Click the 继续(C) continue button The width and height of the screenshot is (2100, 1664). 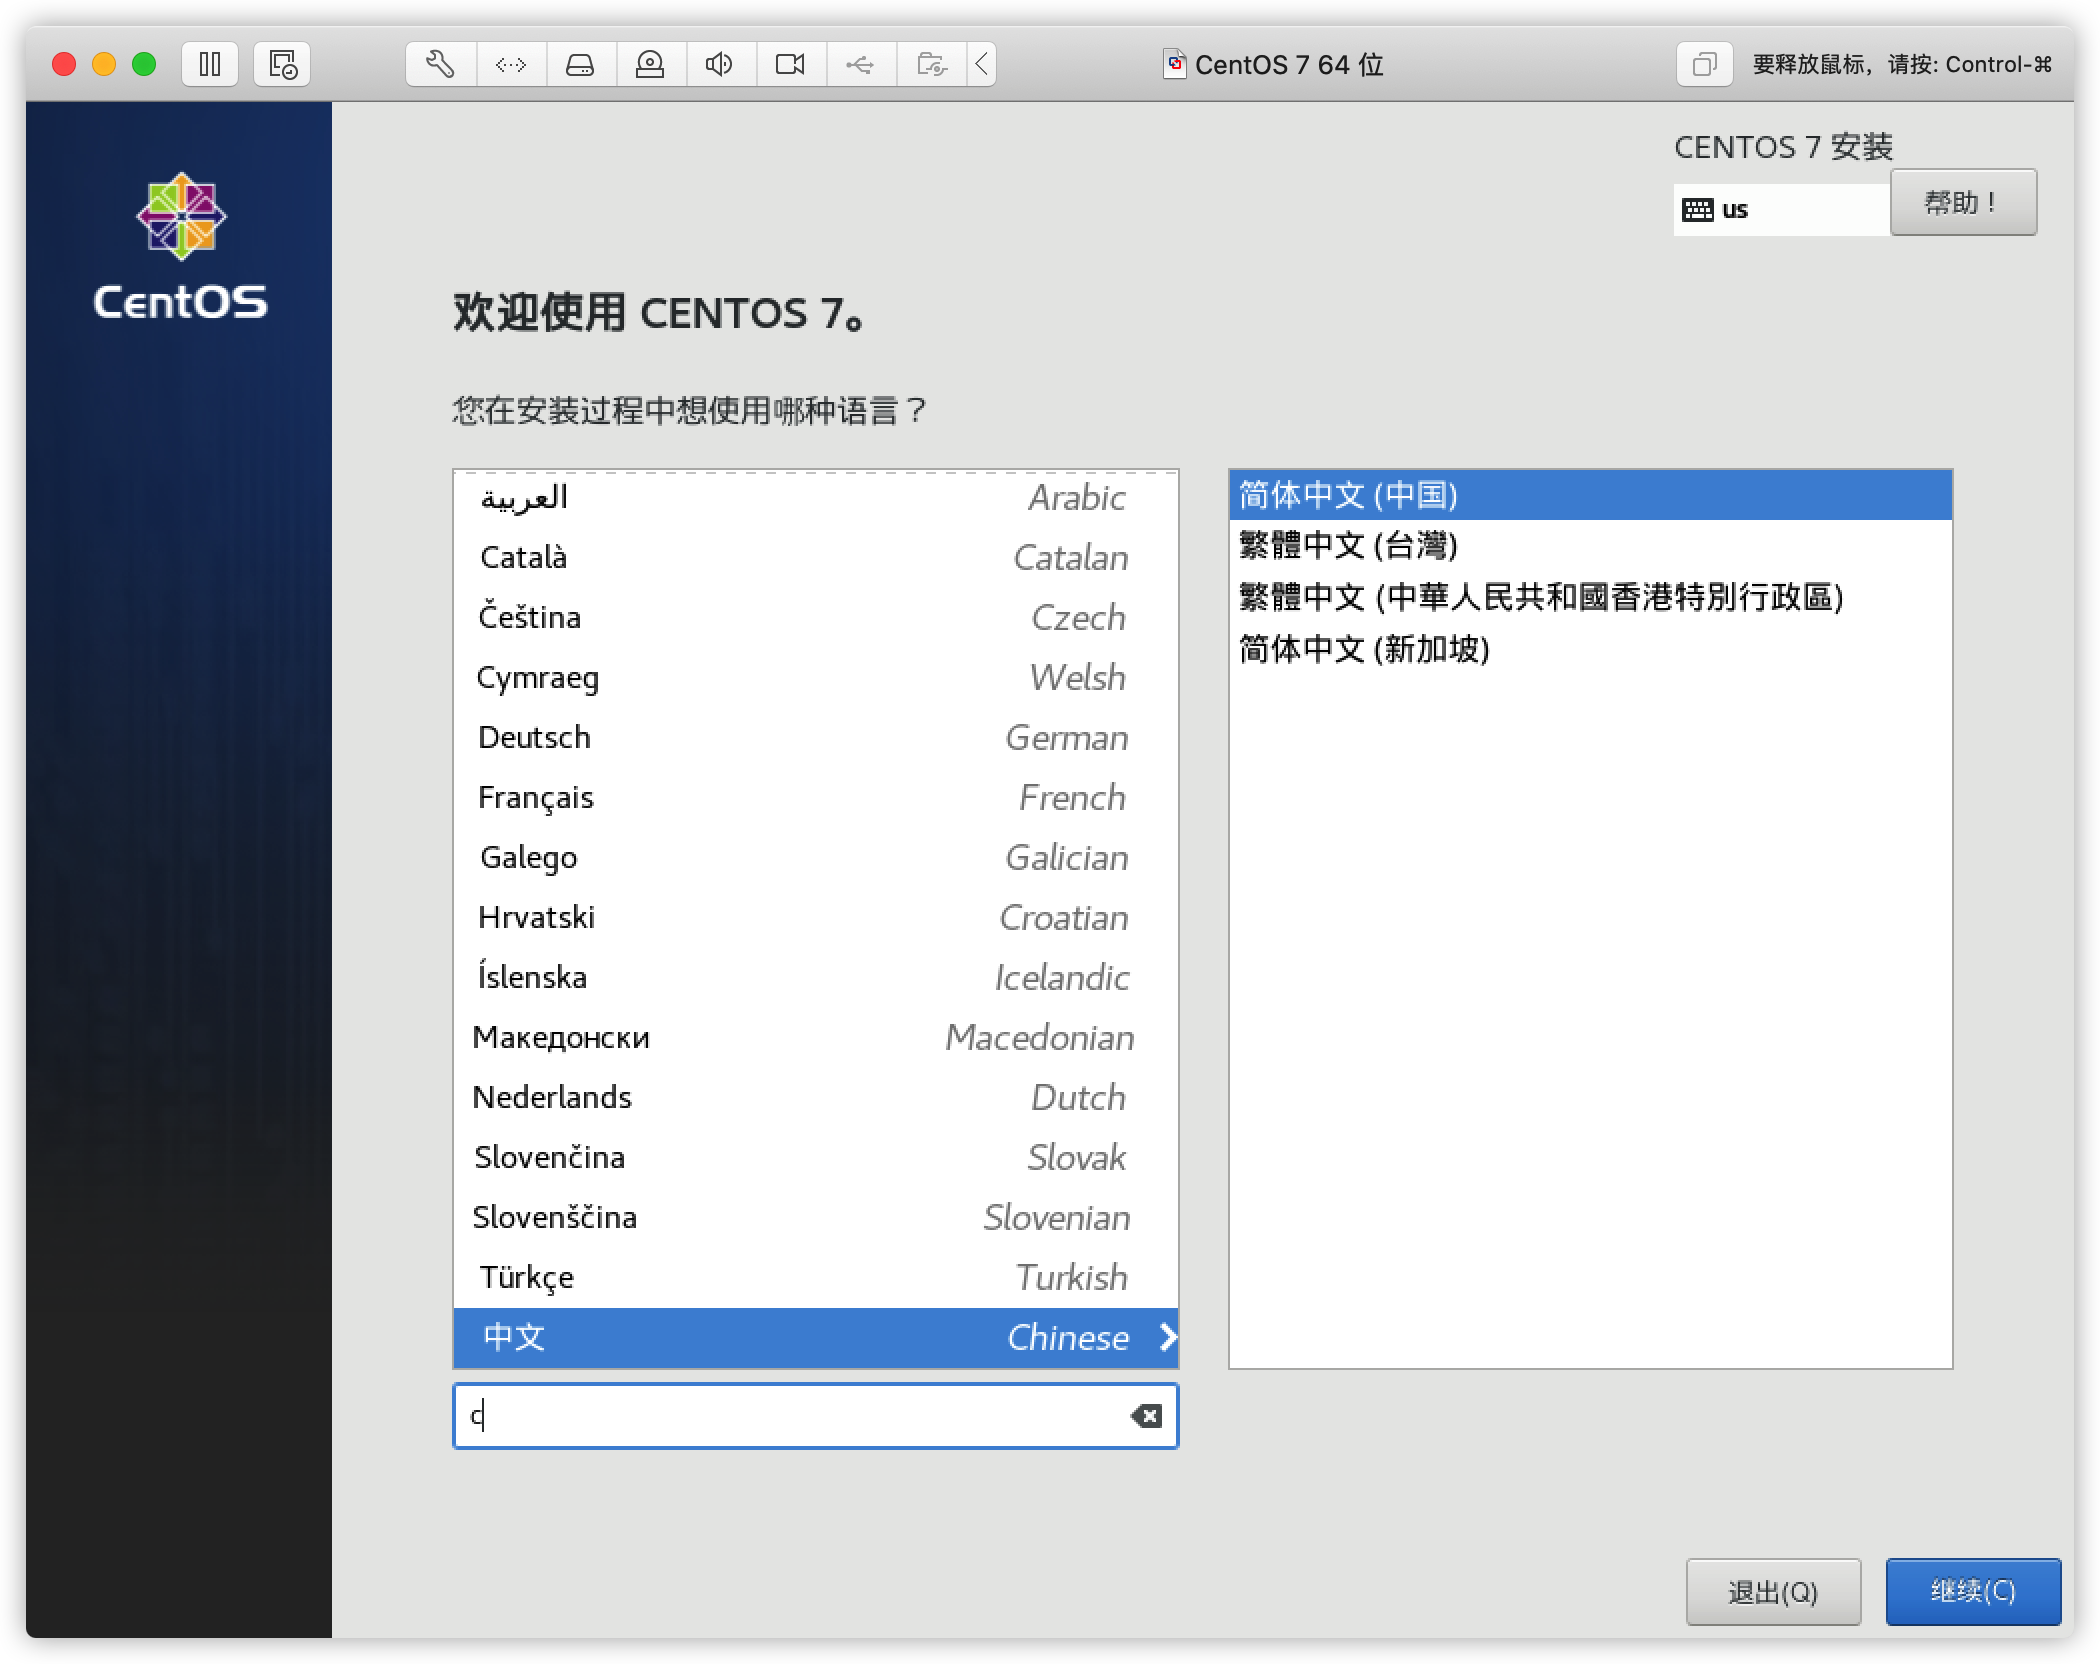pyautogui.click(x=1972, y=1591)
